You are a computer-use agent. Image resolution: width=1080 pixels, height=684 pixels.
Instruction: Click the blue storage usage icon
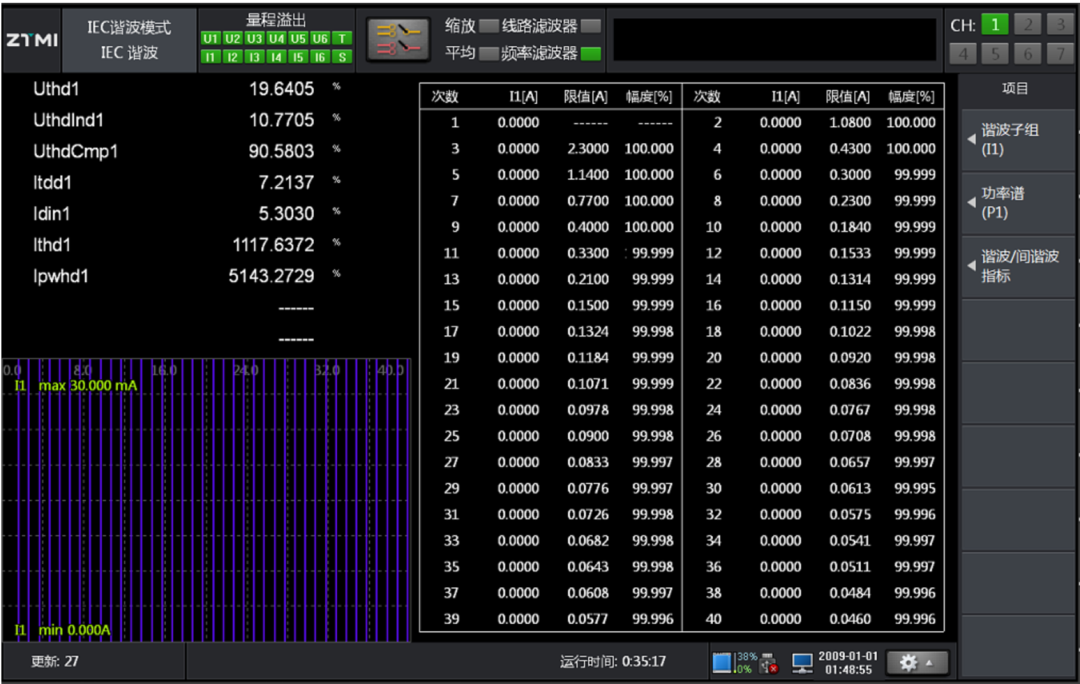coord(723,662)
